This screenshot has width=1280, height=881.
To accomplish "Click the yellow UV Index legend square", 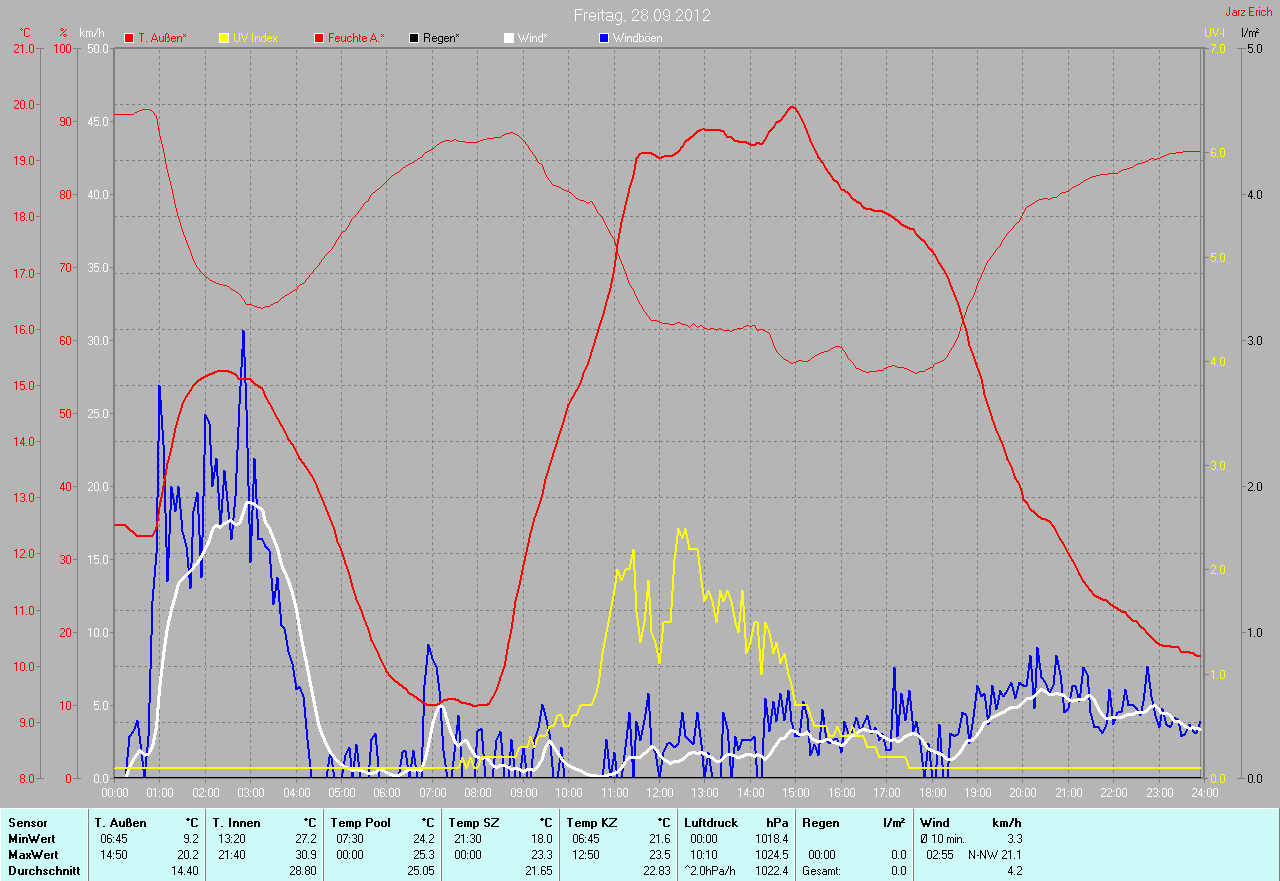I will (x=224, y=38).
